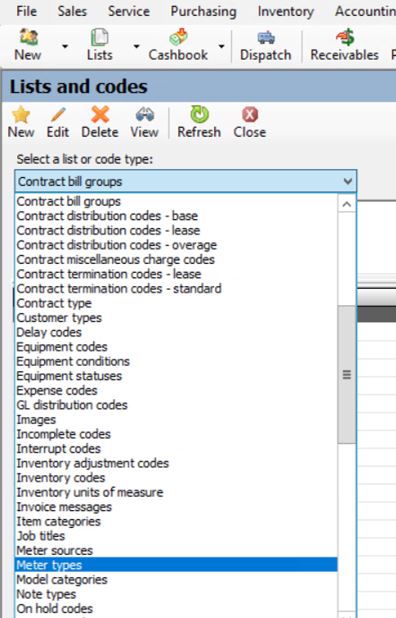Select Delay codes in the list
The height and width of the screenshot is (618, 396).
click(176, 333)
